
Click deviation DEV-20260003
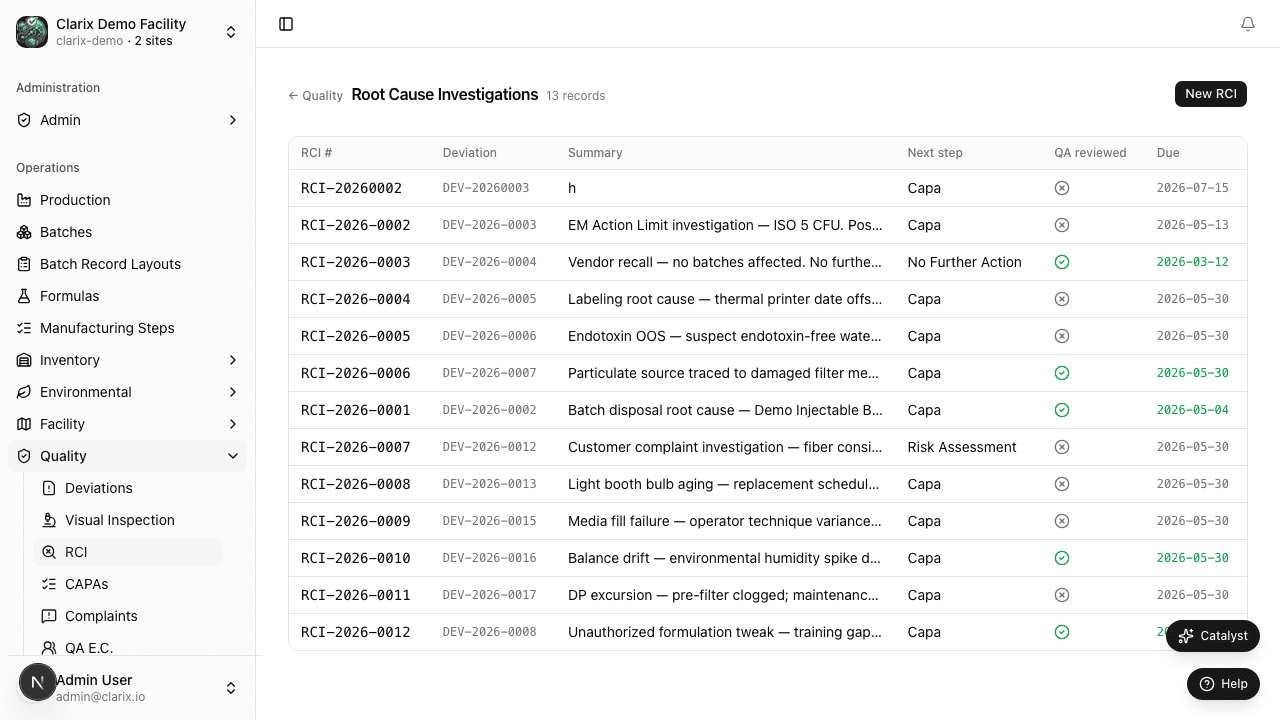click(x=486, y=188)
